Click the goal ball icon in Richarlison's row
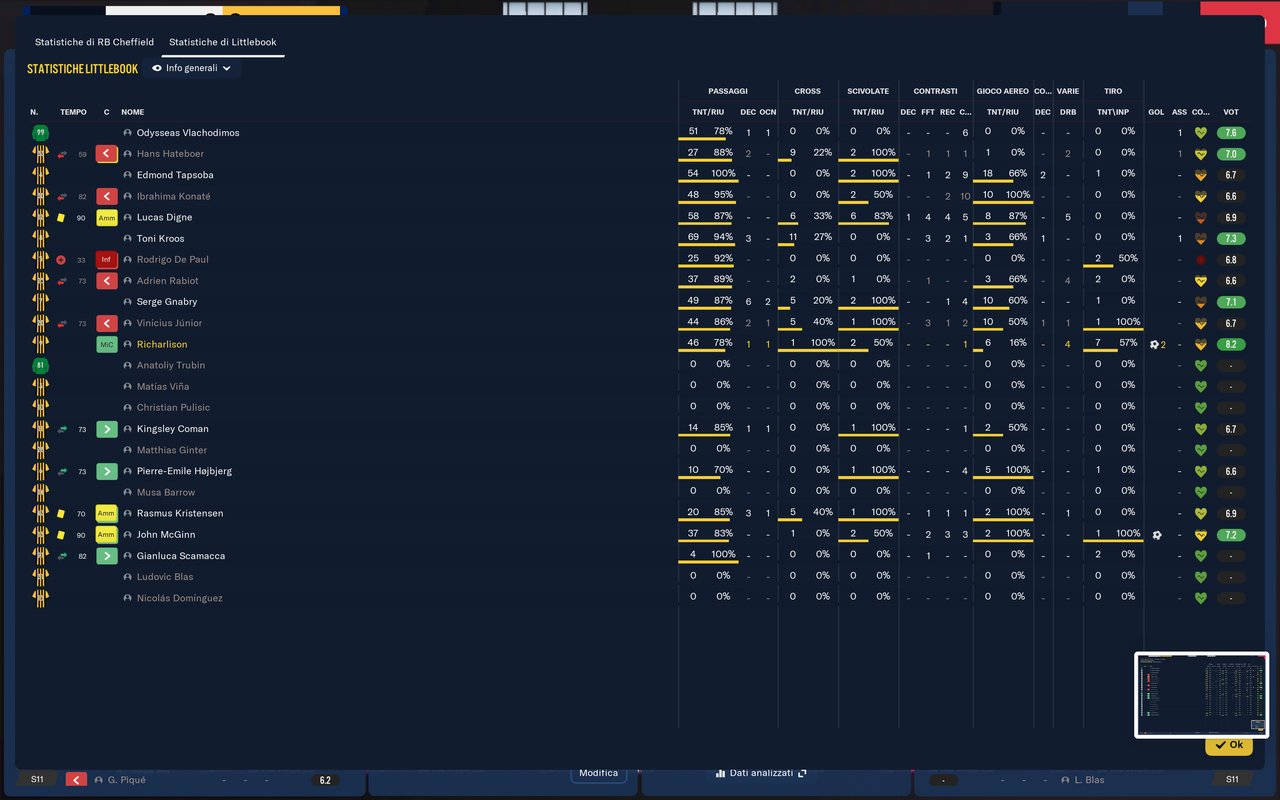 [x=1154, y=344]
